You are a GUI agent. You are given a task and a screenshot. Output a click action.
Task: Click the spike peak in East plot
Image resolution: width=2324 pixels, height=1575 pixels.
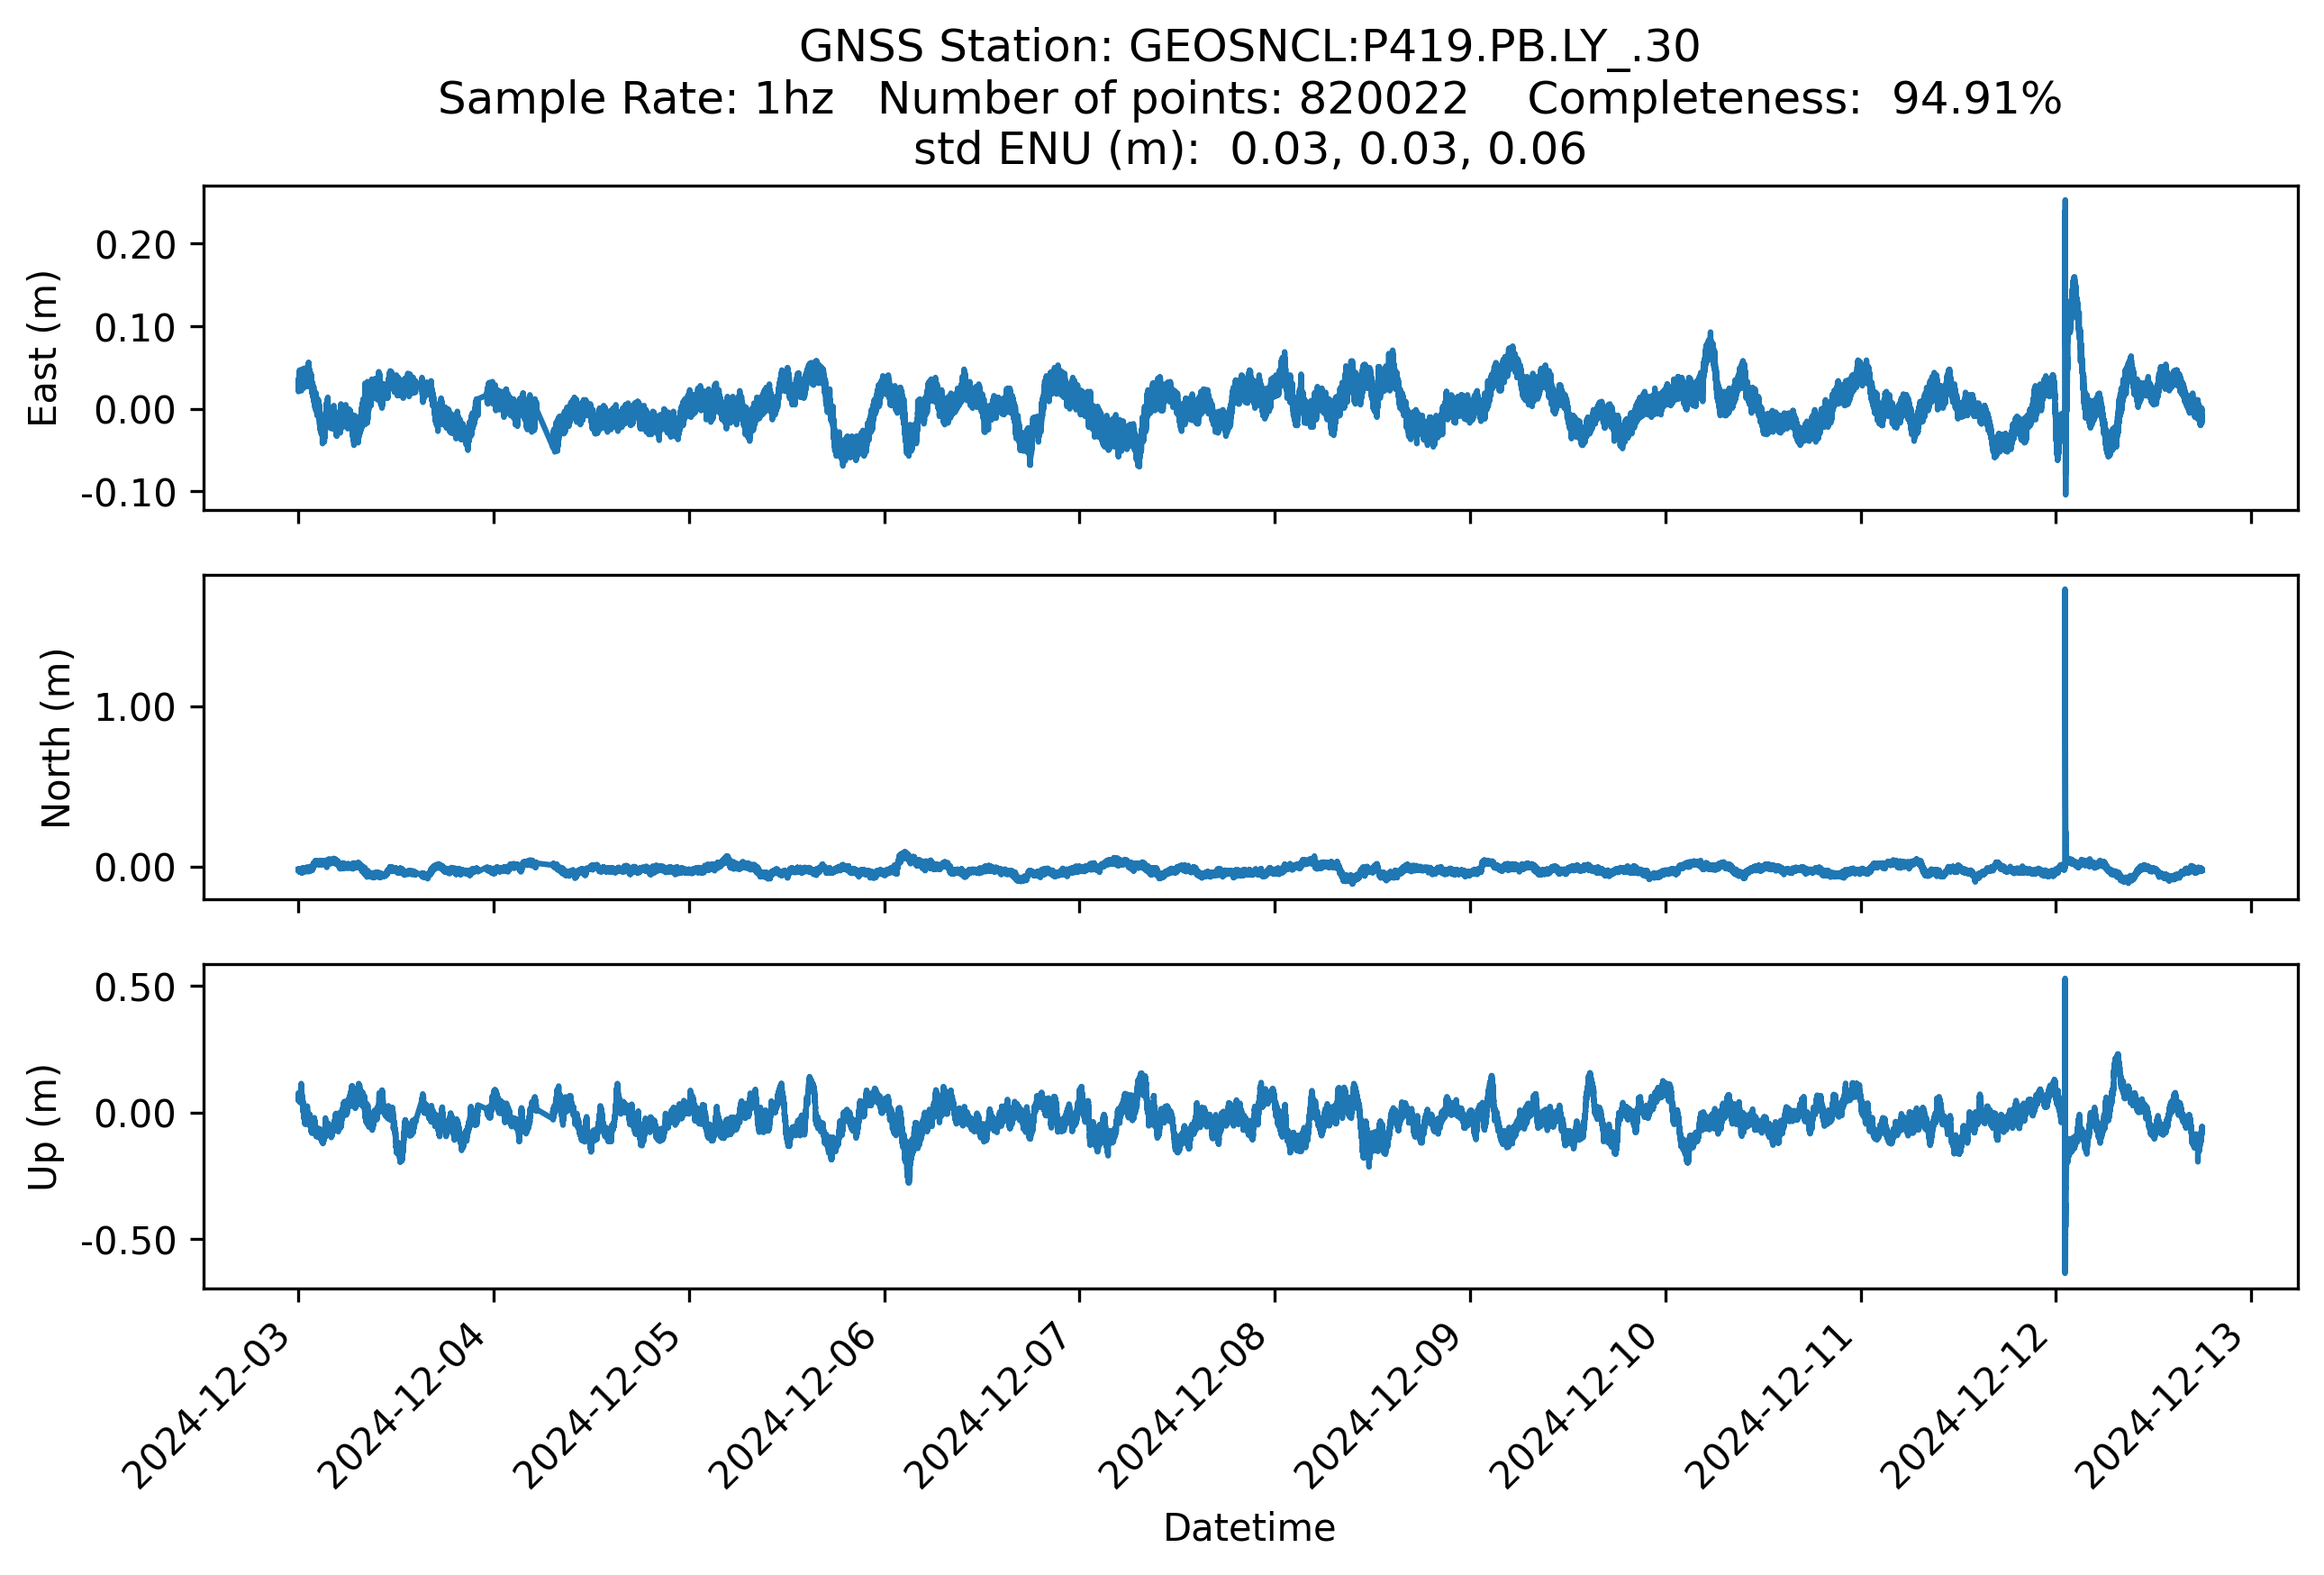2065,202
